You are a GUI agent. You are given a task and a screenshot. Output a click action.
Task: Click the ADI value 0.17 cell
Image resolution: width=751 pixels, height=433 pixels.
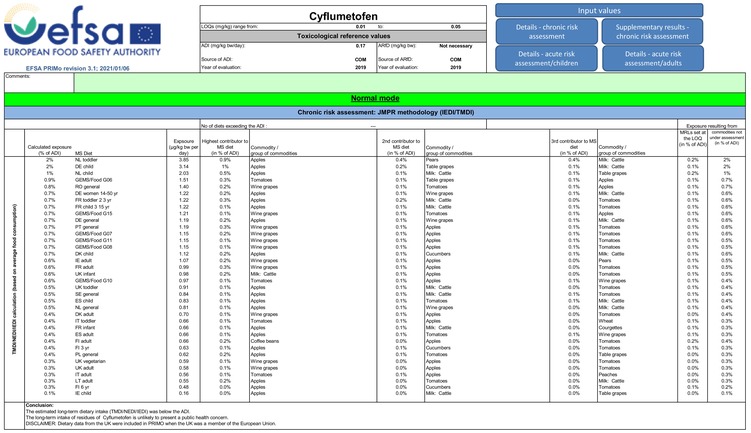361,46
